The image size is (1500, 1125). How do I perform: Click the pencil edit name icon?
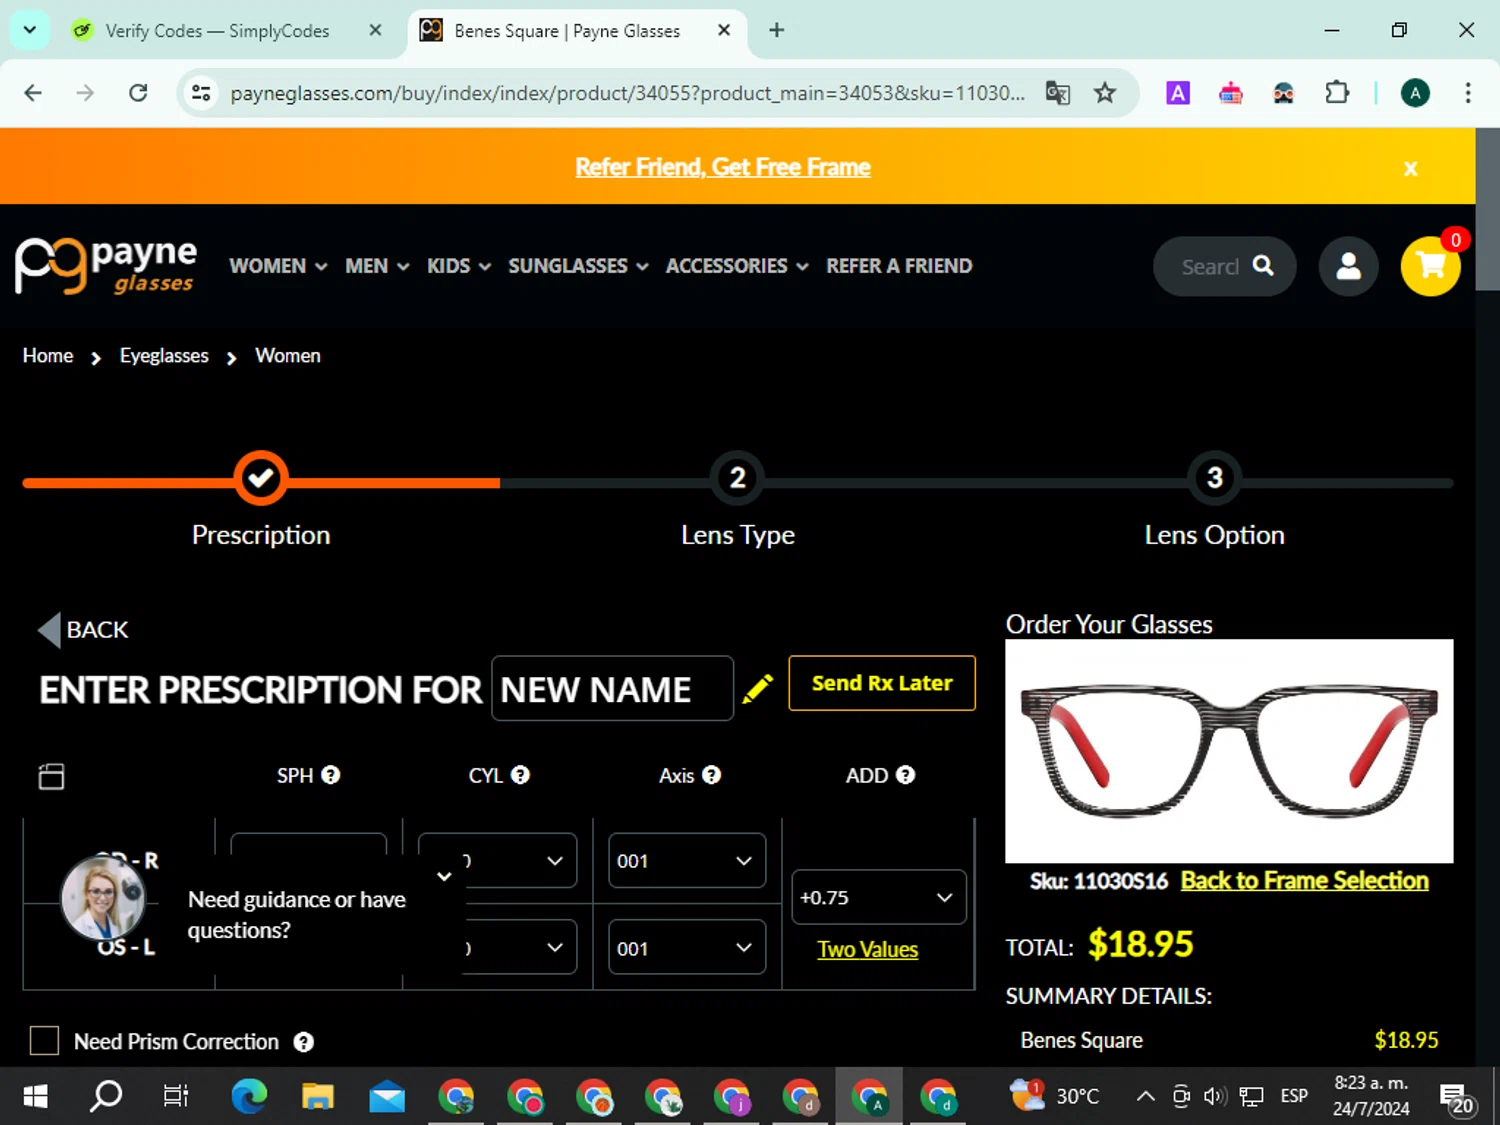[758, 688]
